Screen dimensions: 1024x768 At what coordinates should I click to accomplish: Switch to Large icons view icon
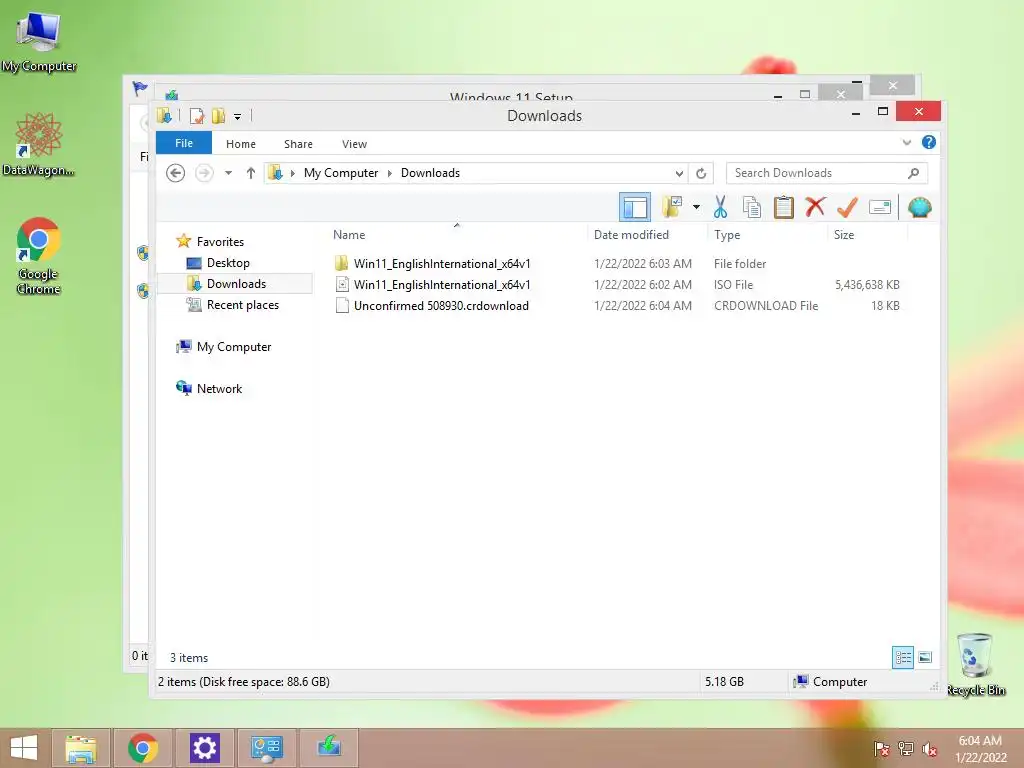(925, 657)
